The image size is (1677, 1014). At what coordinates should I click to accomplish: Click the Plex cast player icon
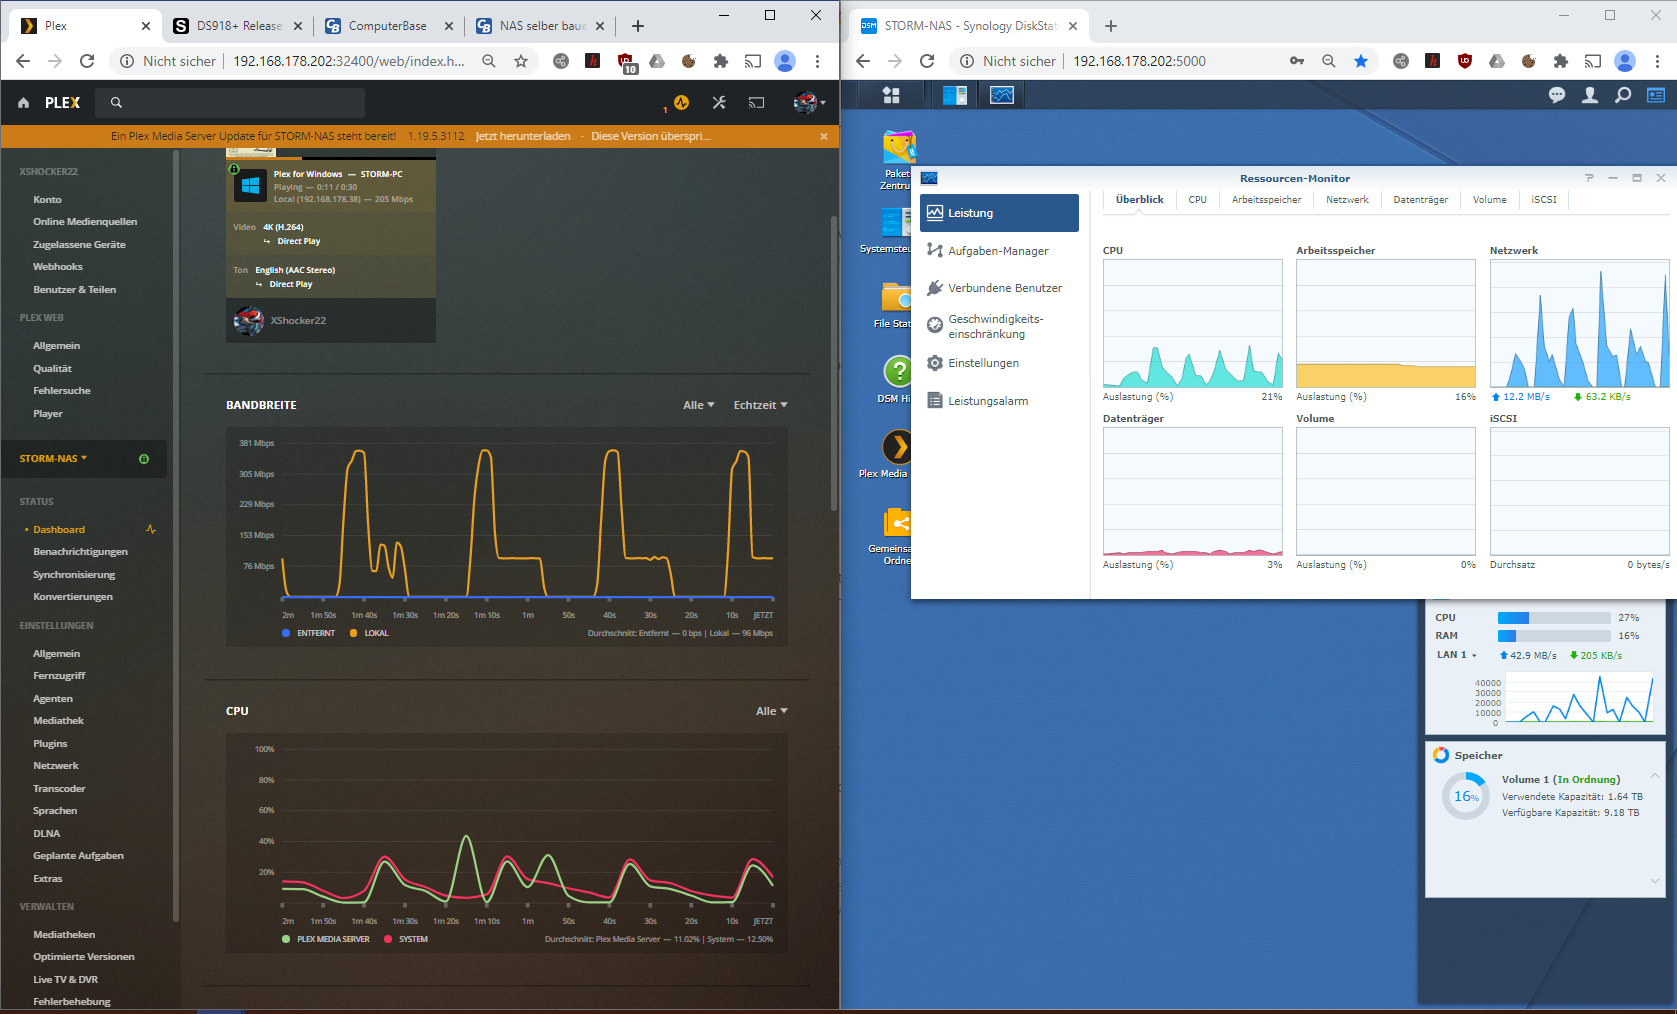point(757,102)
